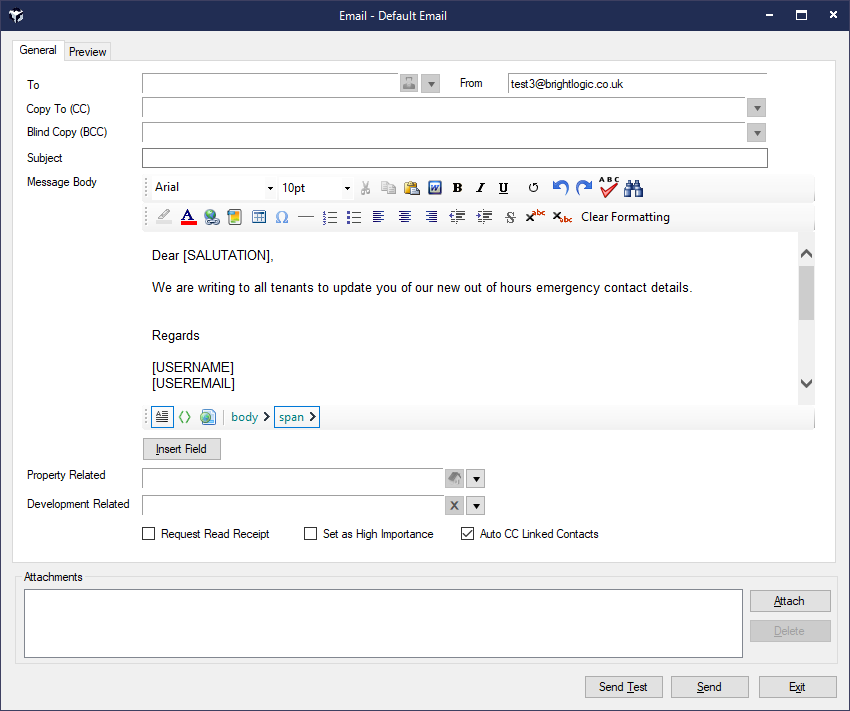Click the house icon beside Property Related
The height and width of the screenshot is (711, 850).
tap(454, 479)
